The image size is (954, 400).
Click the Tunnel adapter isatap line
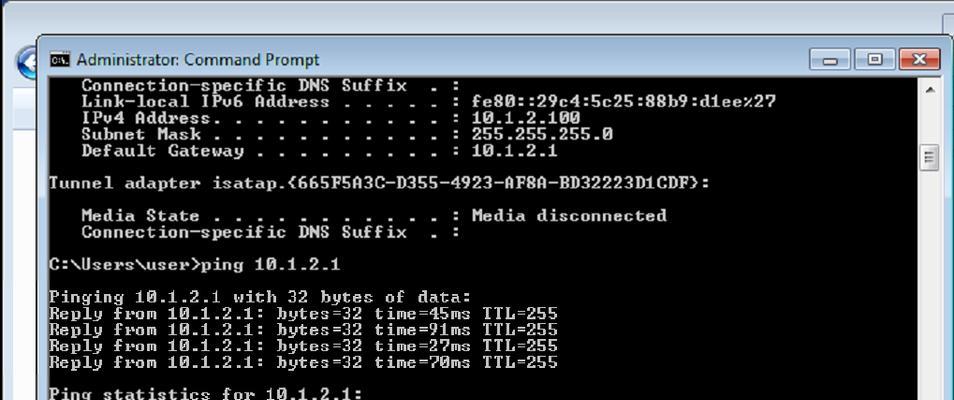click(x=379, y=183)
